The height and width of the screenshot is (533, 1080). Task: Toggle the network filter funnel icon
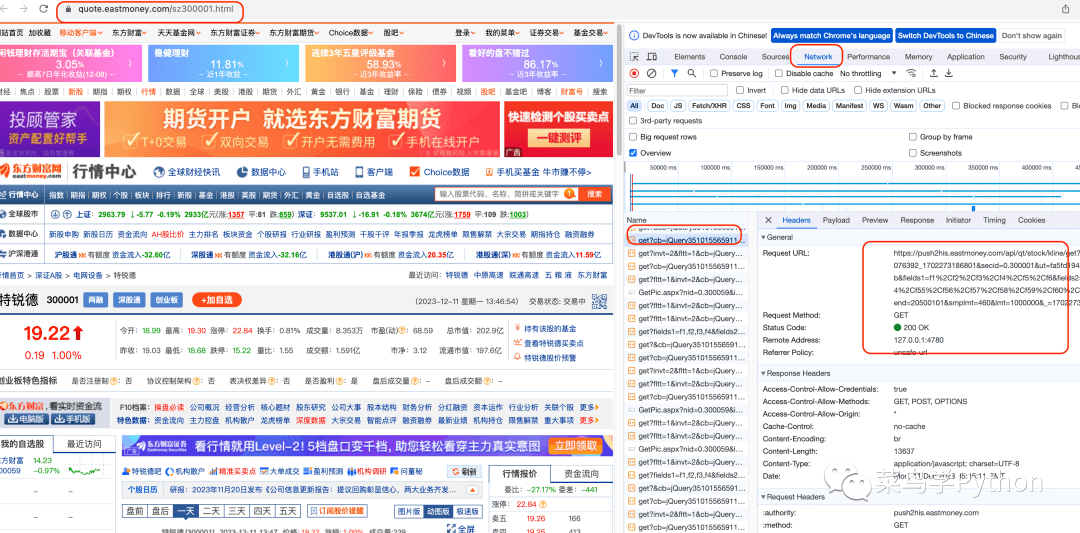[x=674, y=73]
